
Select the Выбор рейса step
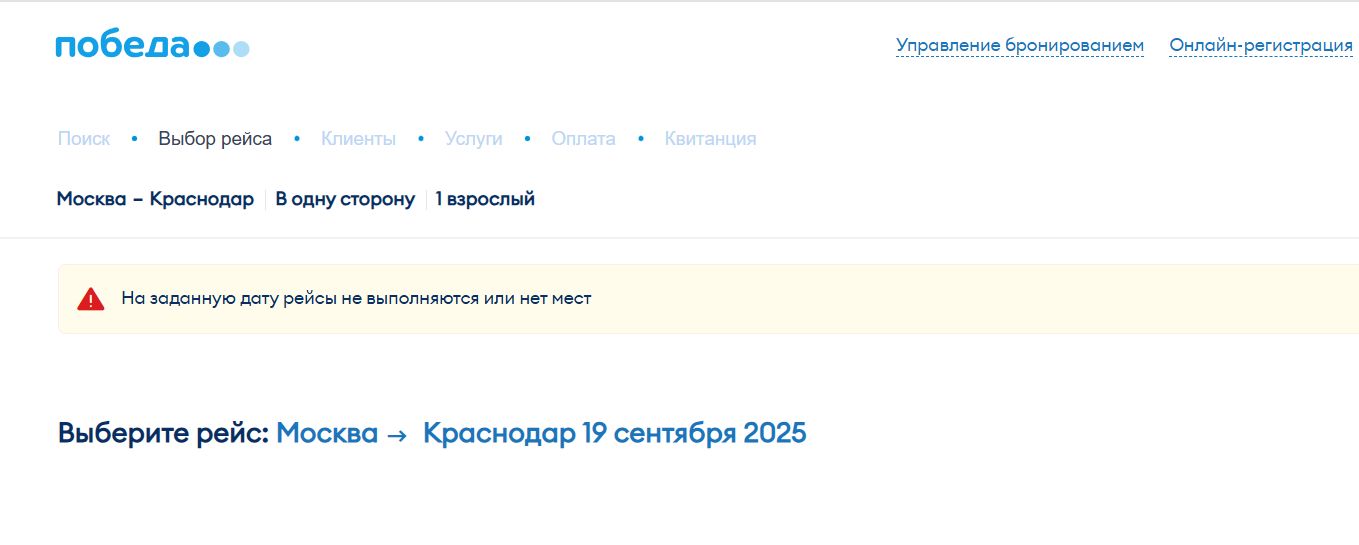pyautogui.click(x=215, y=139)
